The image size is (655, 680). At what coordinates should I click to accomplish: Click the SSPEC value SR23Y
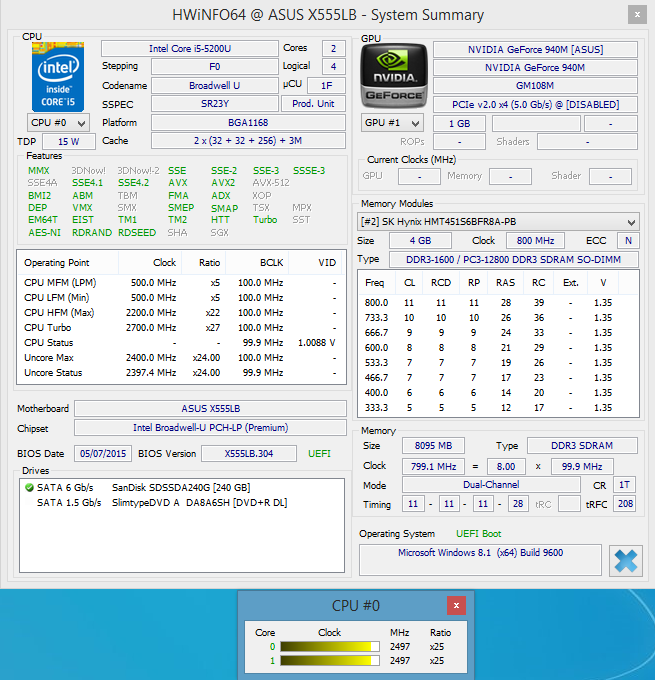pos(215,104)
